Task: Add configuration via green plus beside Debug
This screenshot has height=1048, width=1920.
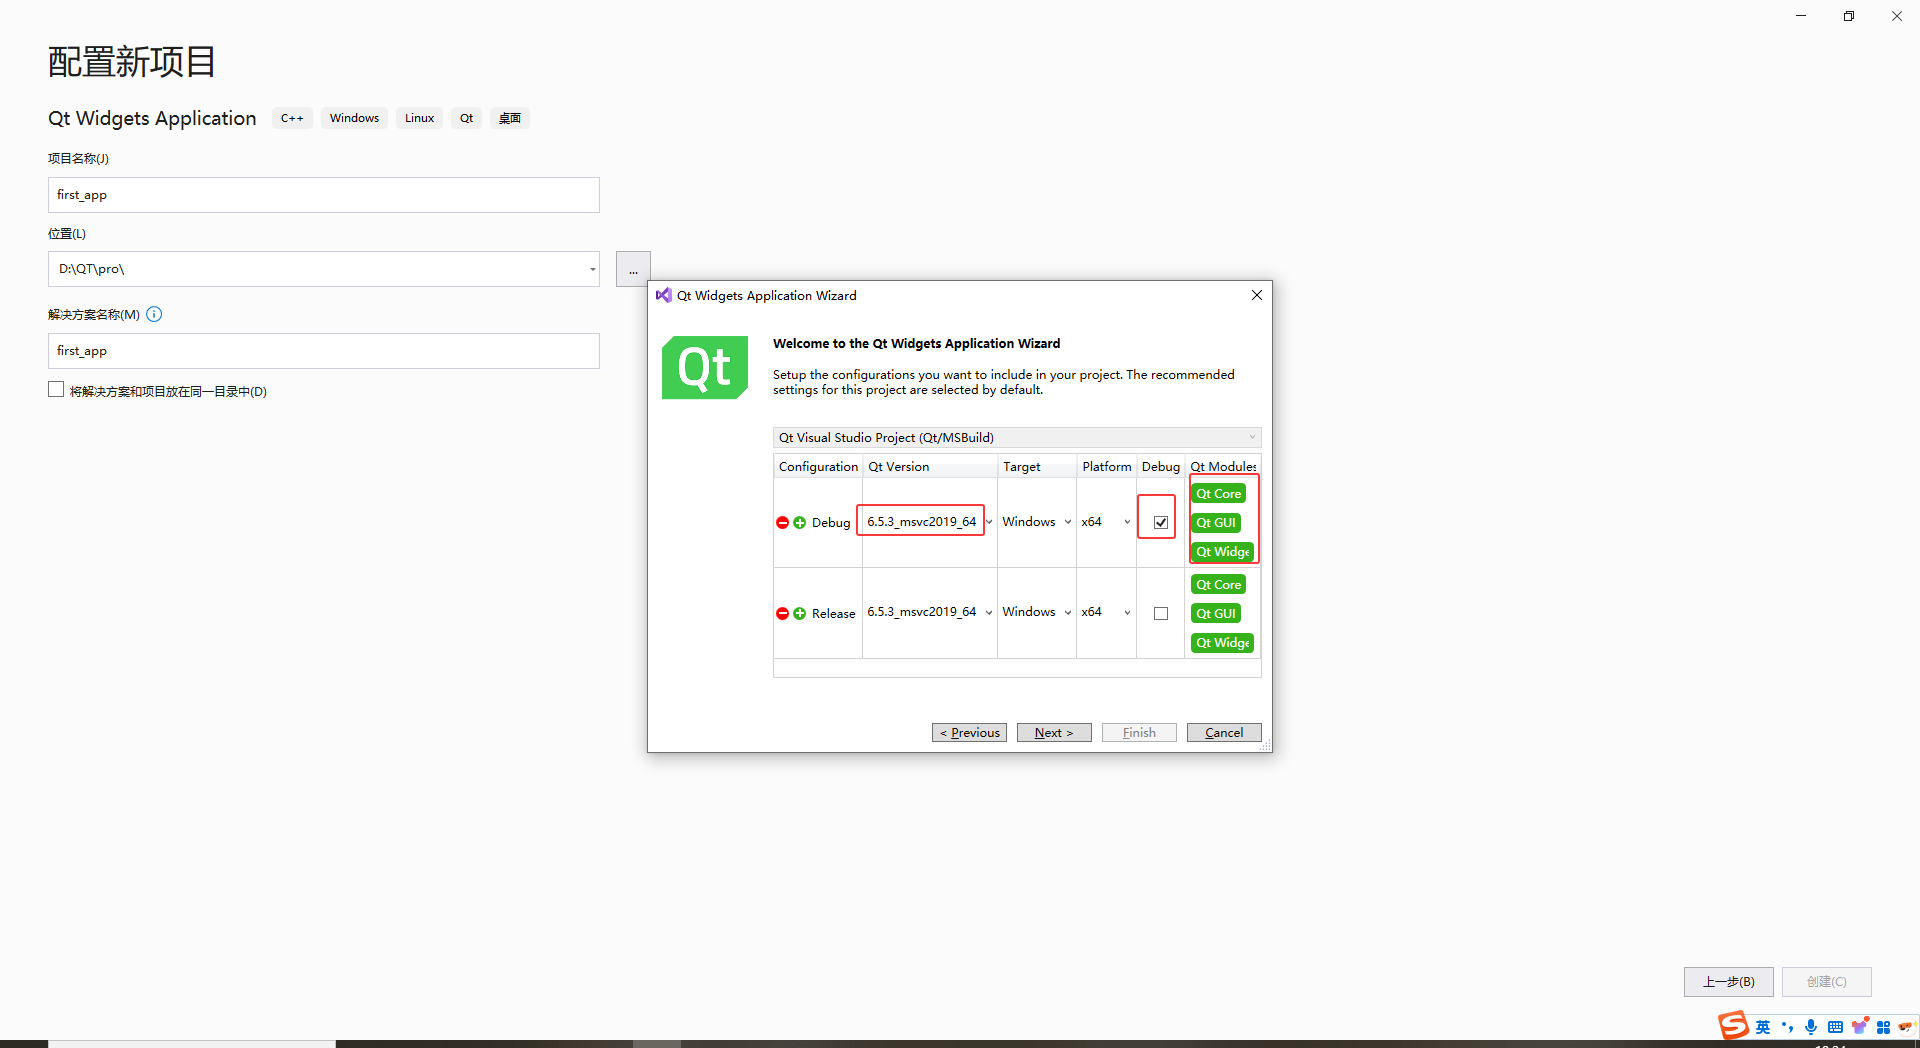Action: 799,523
